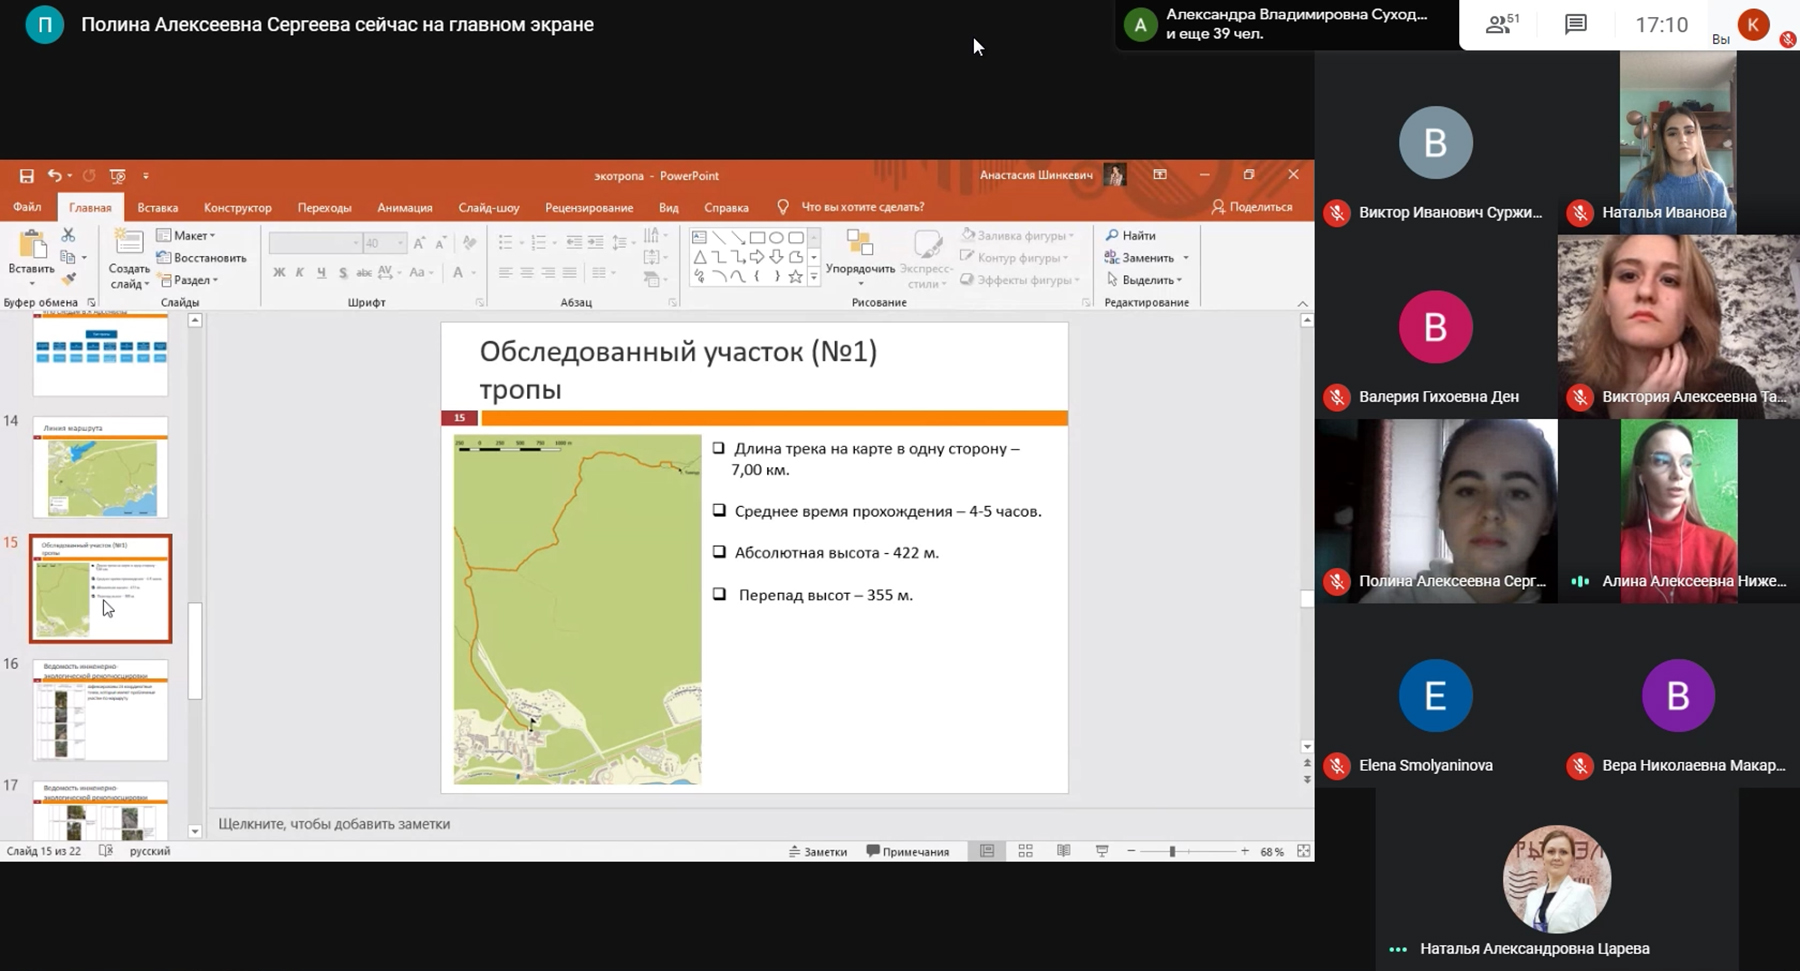Collapse the ribbon with chevron
1800x971 pixels.
[1302, 303]
